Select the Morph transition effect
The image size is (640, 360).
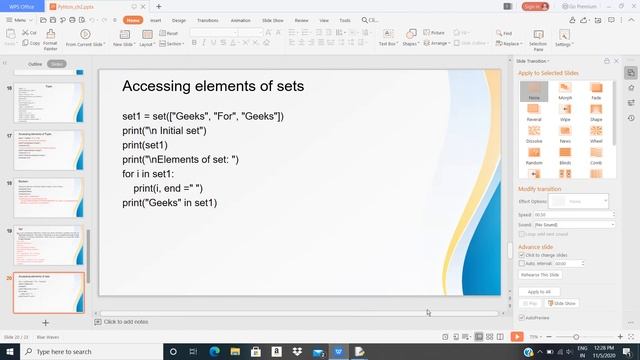tap(565, 91)
